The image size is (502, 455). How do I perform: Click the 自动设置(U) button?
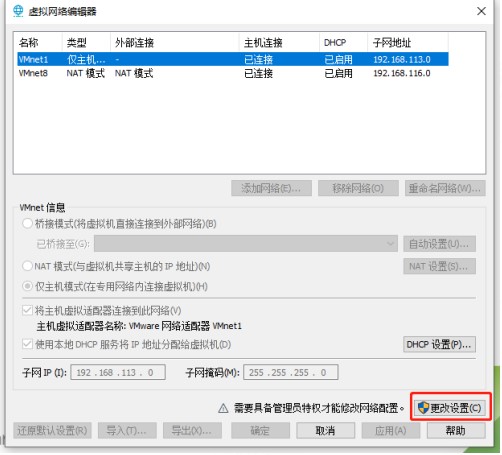pyautogui.click(x=439, y=244)
